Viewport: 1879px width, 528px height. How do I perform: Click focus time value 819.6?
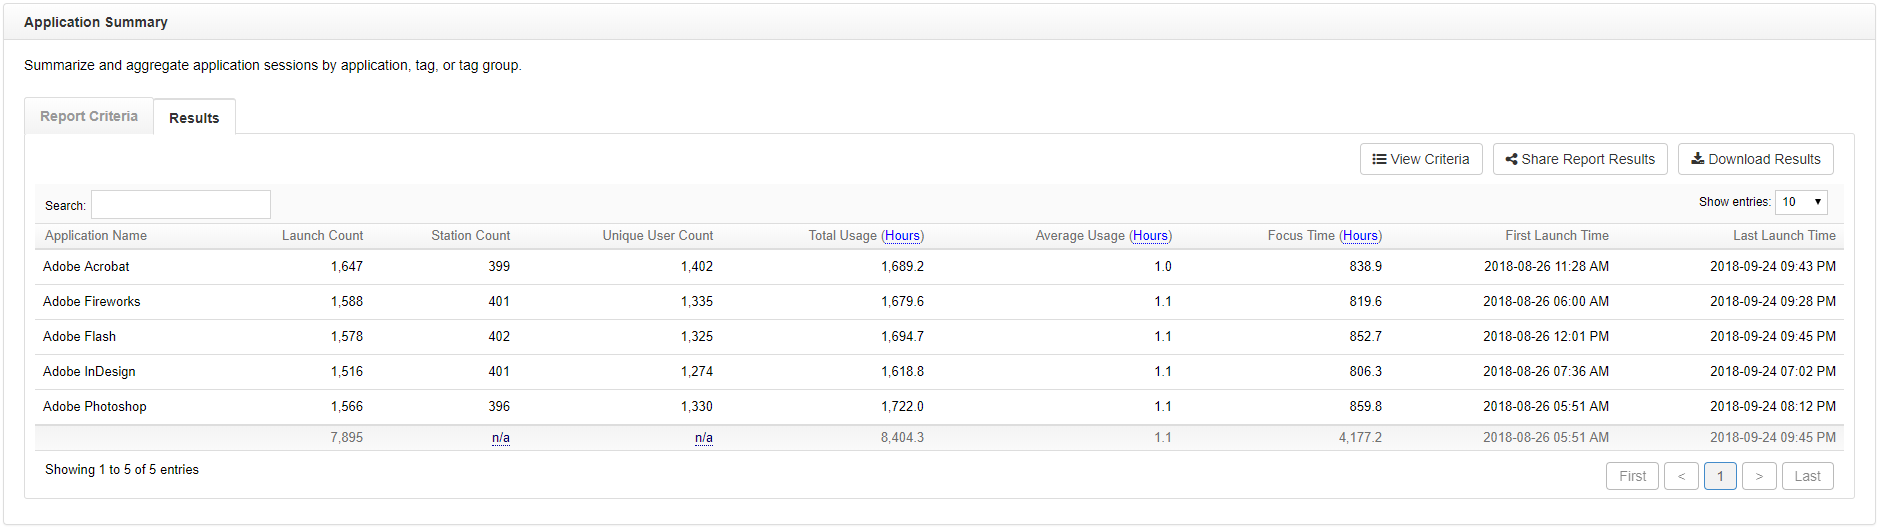(1365, 302)
